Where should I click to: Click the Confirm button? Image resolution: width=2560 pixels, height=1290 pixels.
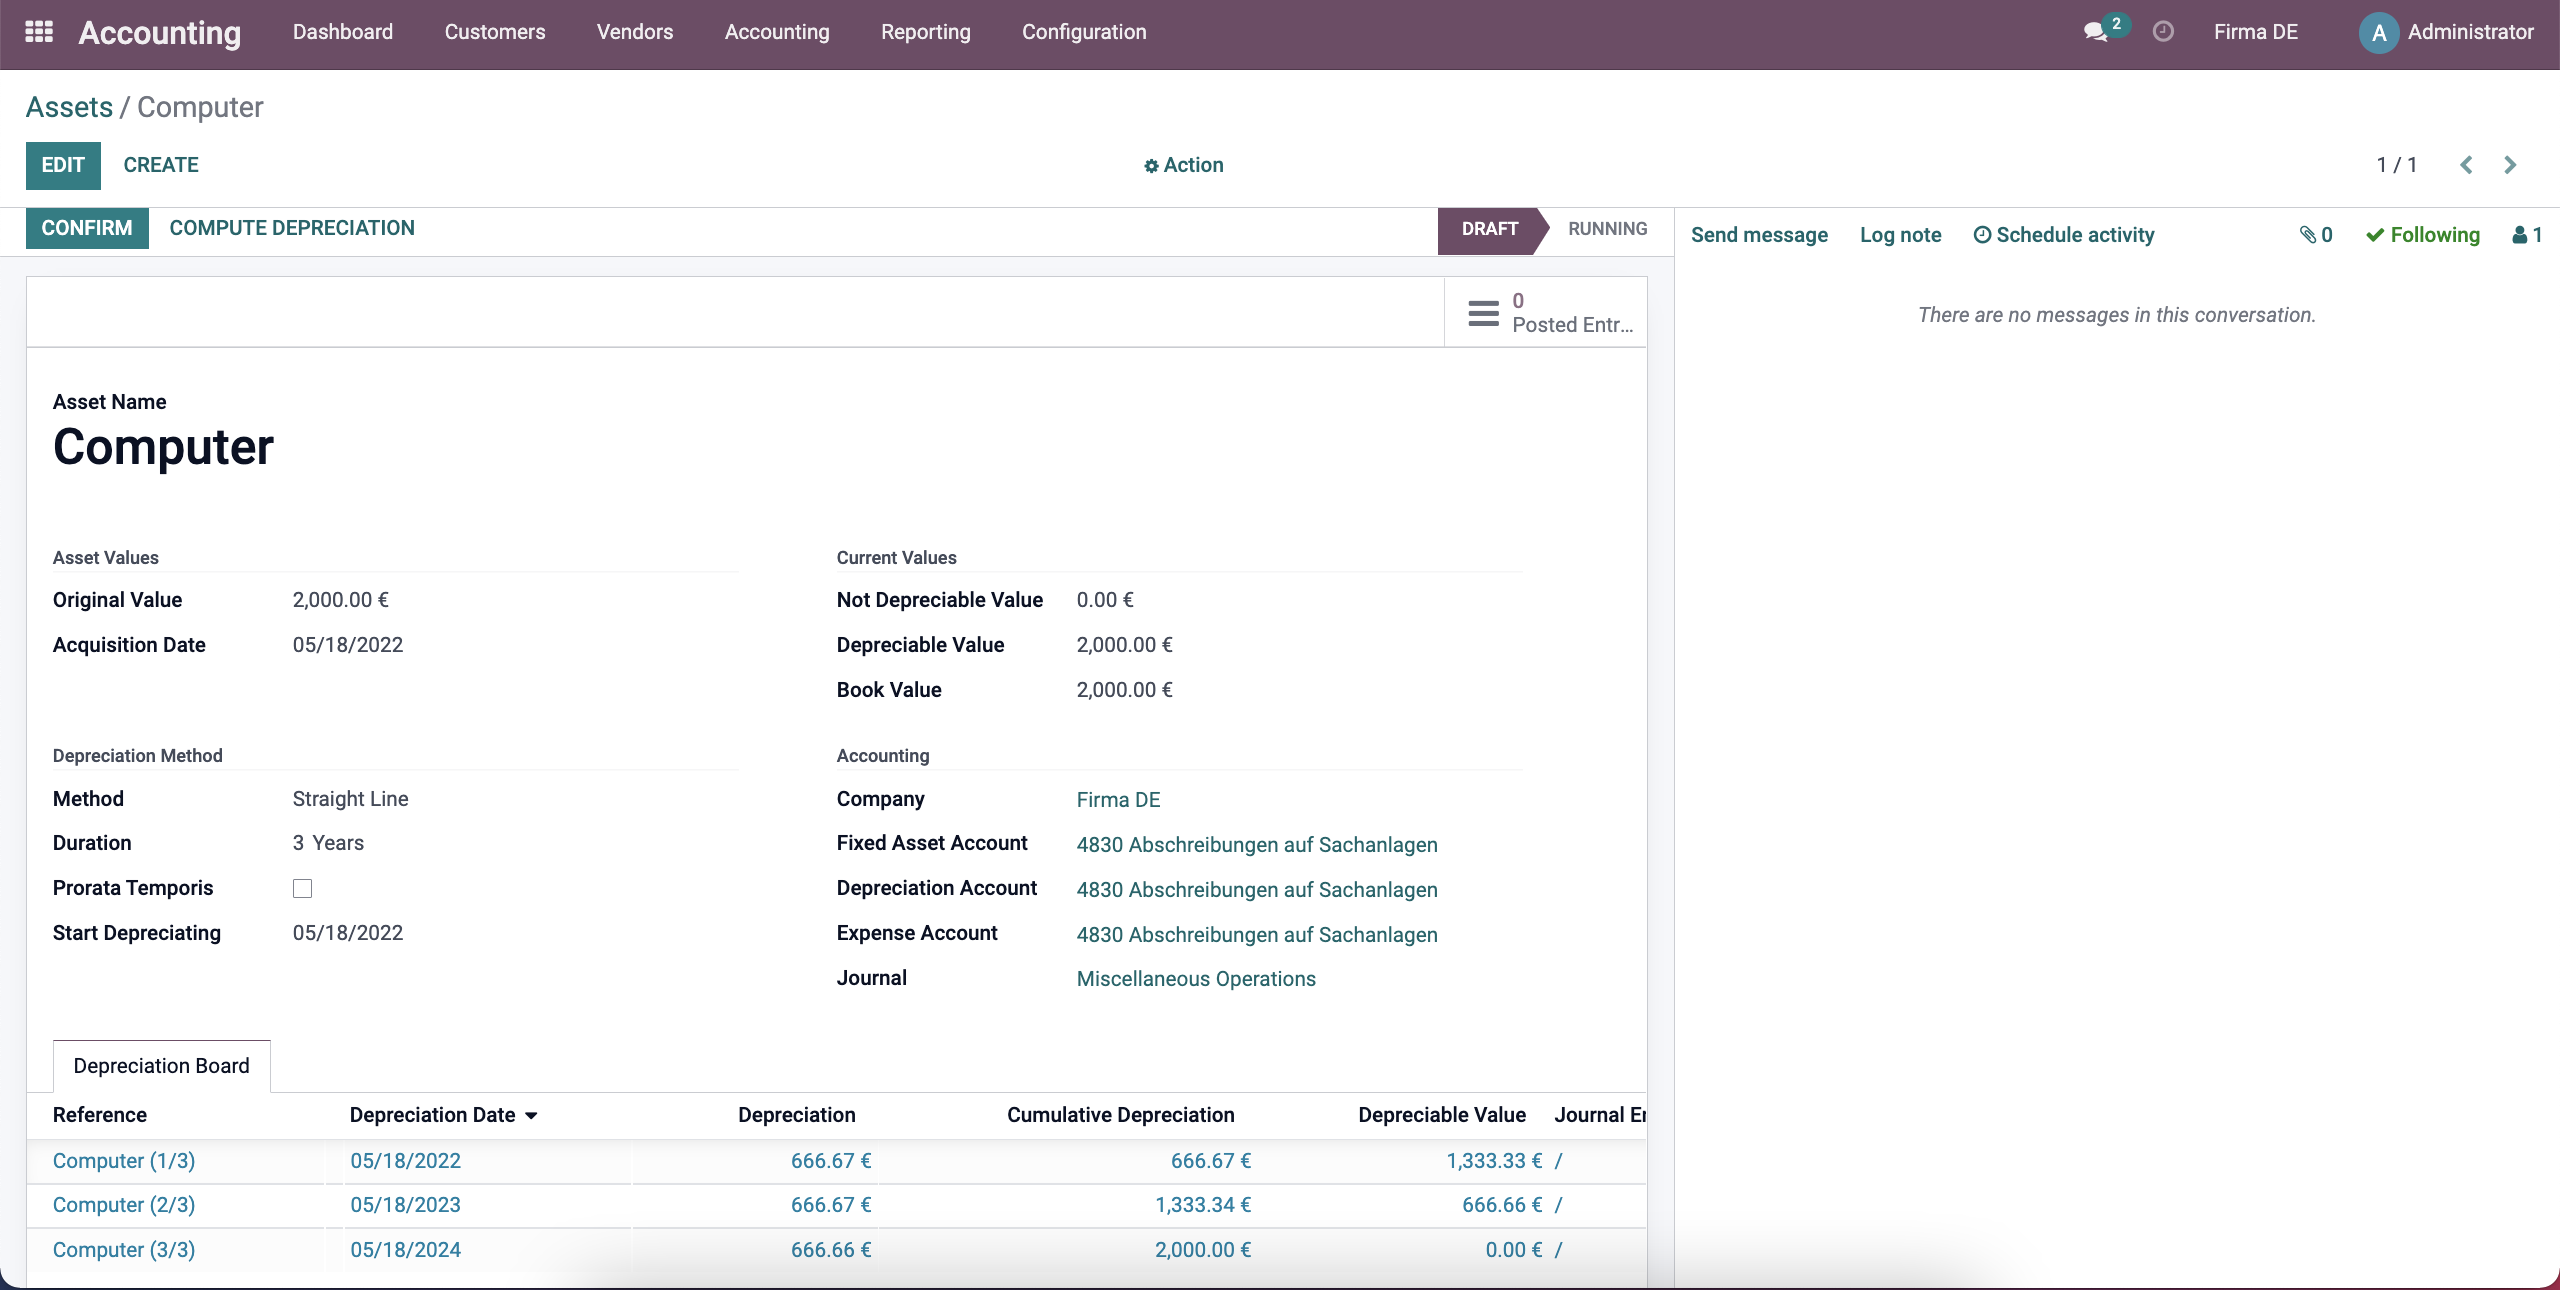click(x=87, y=229)
